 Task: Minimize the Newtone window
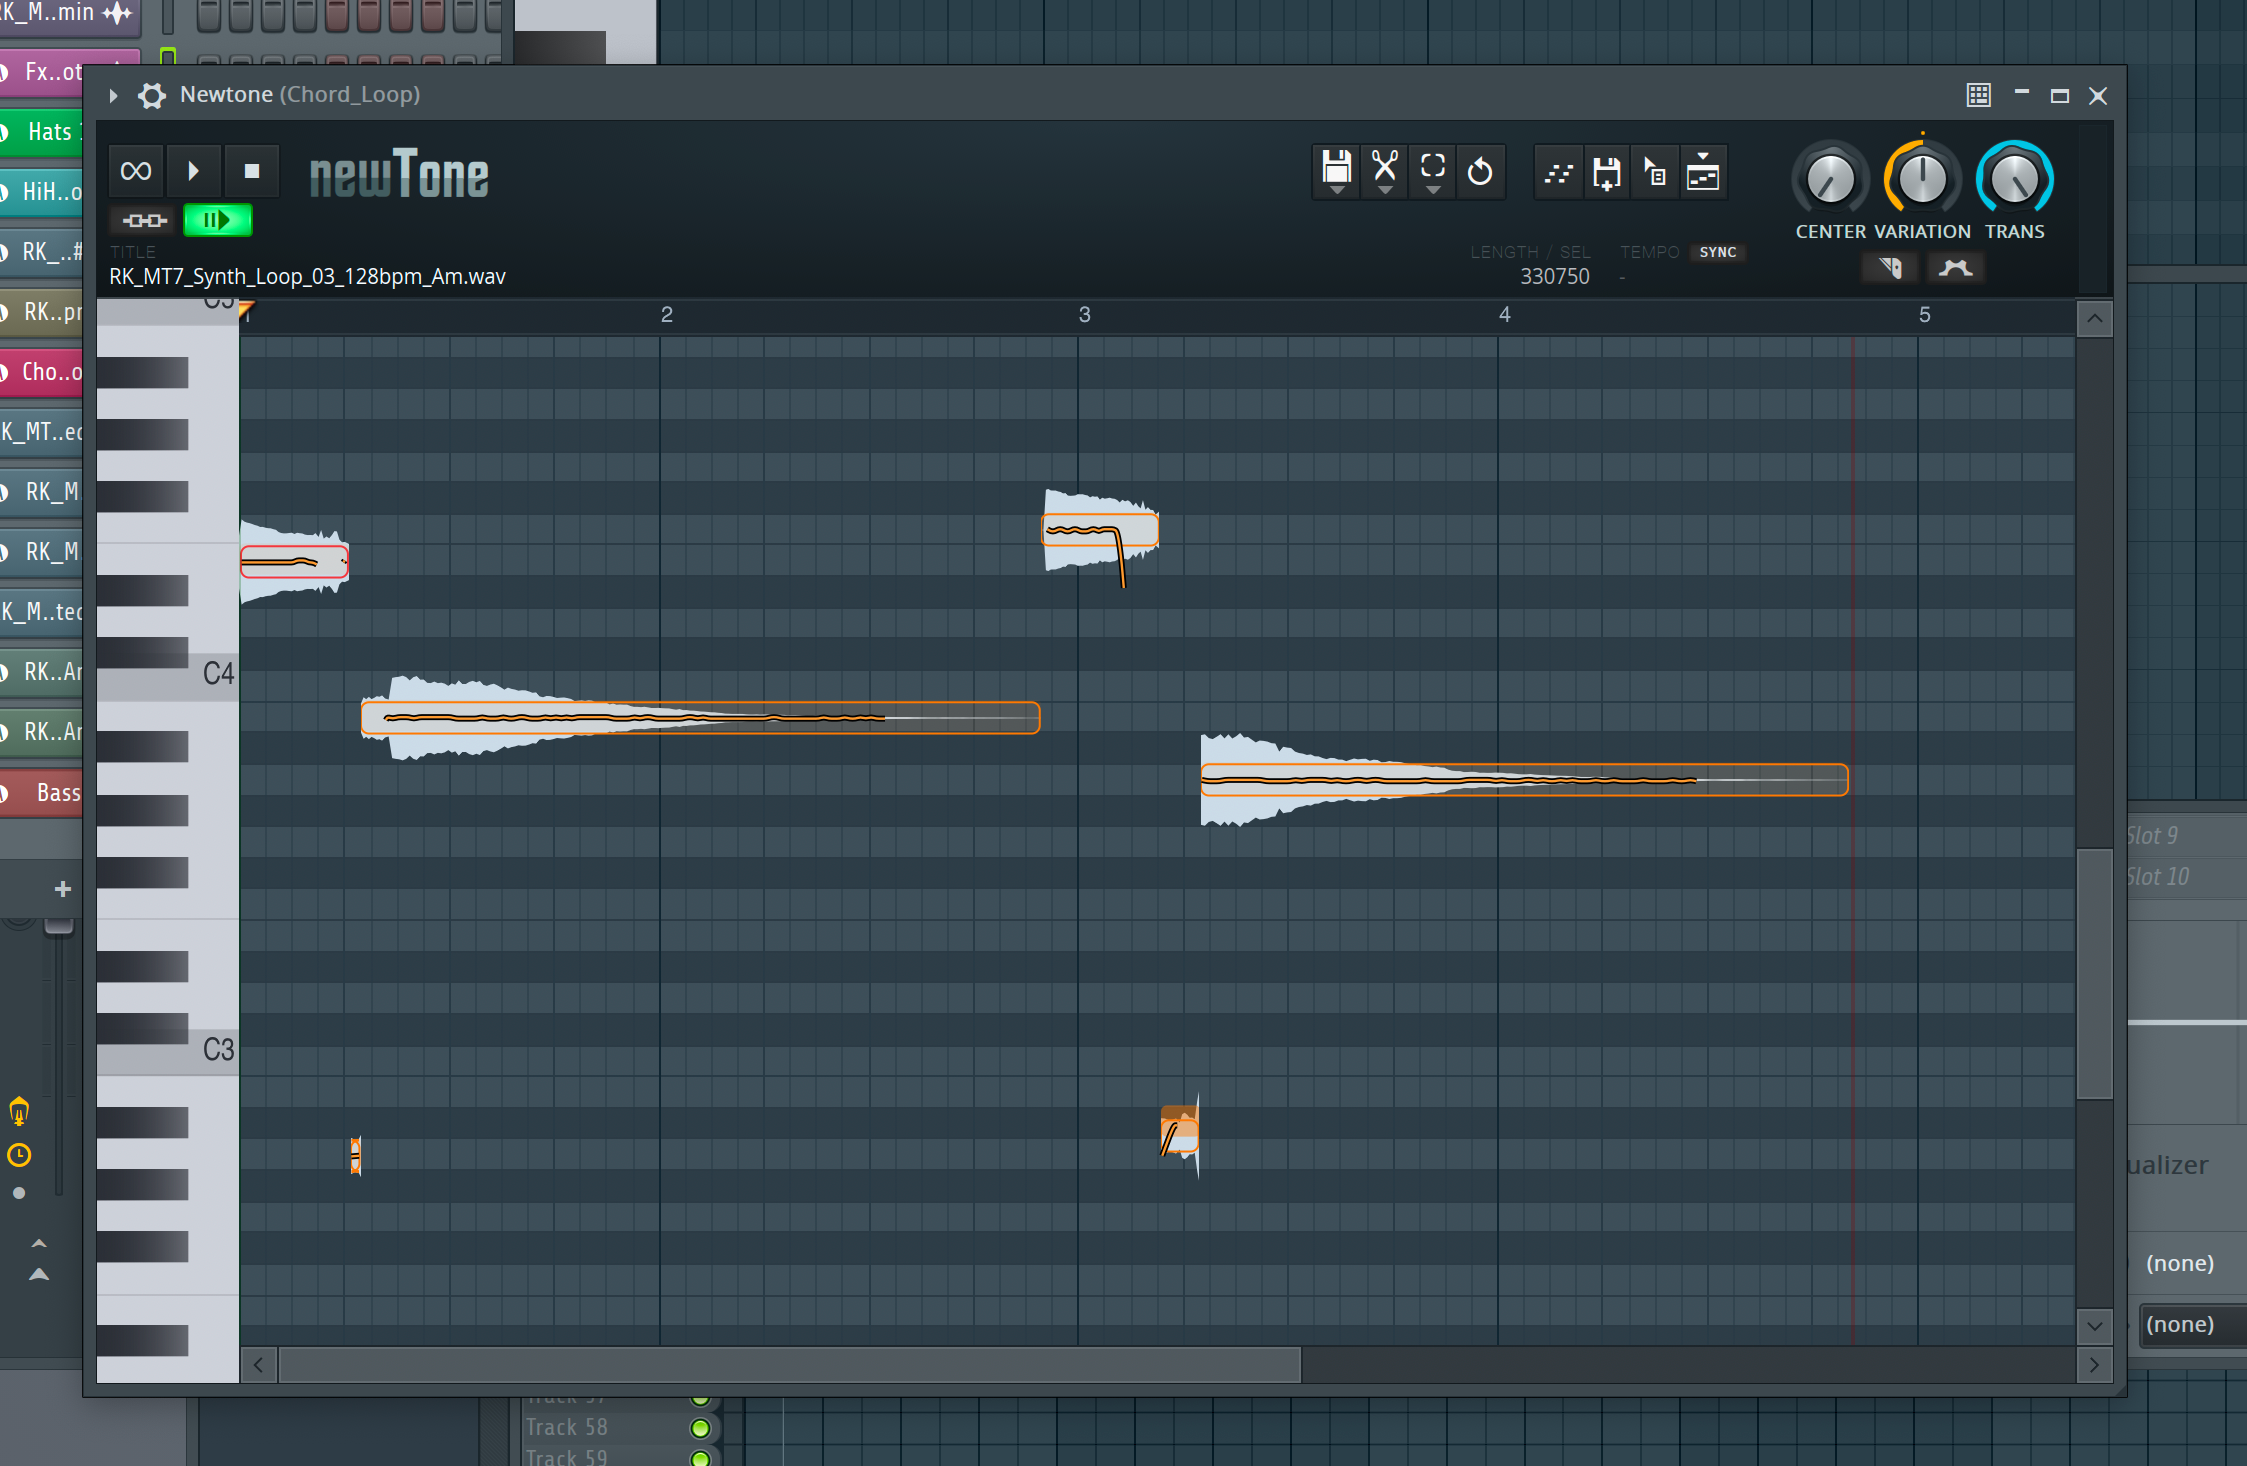(2021, 94)
